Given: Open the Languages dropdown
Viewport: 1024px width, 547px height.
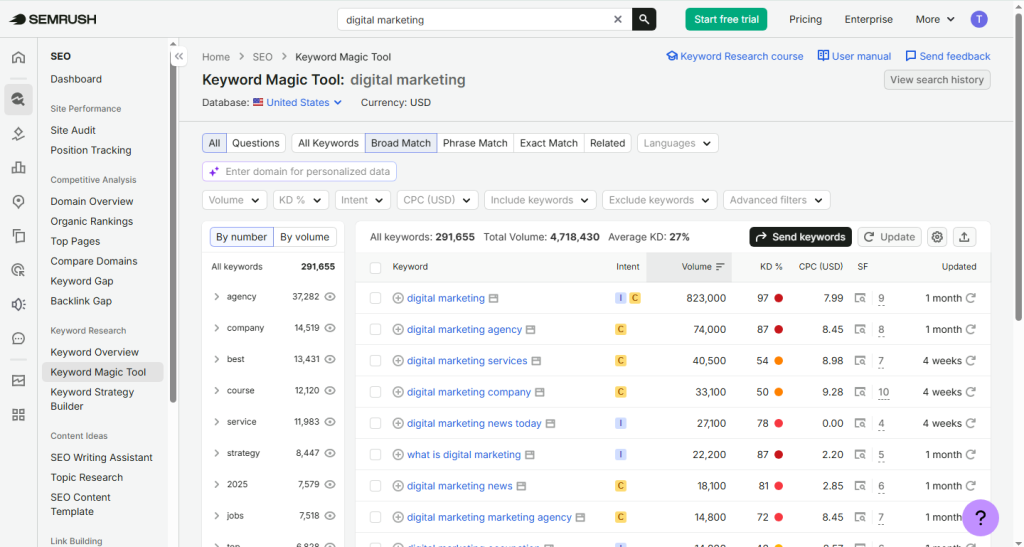Looking at the screenshot, I should click(x=677, y=143).
